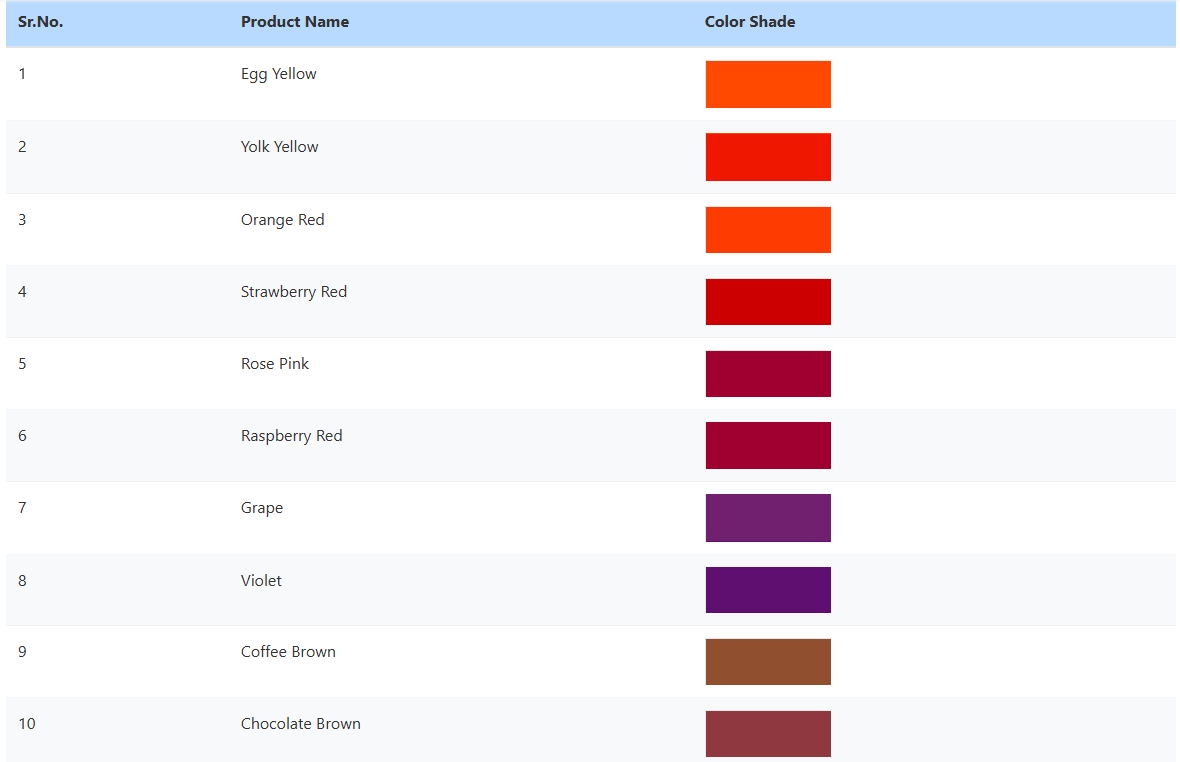This screenshot has height=762, width=1180.
Task: Select the Raspberry Red row's color swatch
Action: (768, 446)
